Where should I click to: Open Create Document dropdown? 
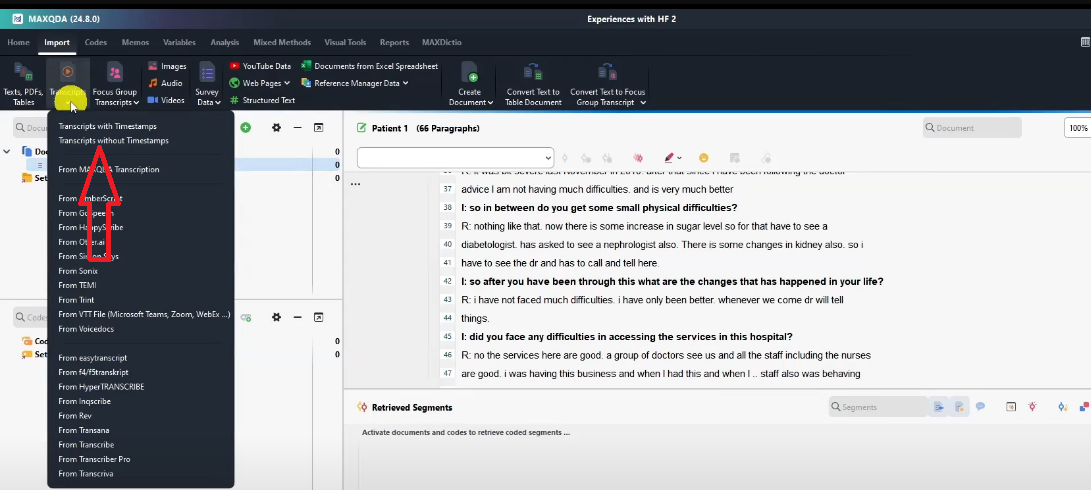(470, 83)
